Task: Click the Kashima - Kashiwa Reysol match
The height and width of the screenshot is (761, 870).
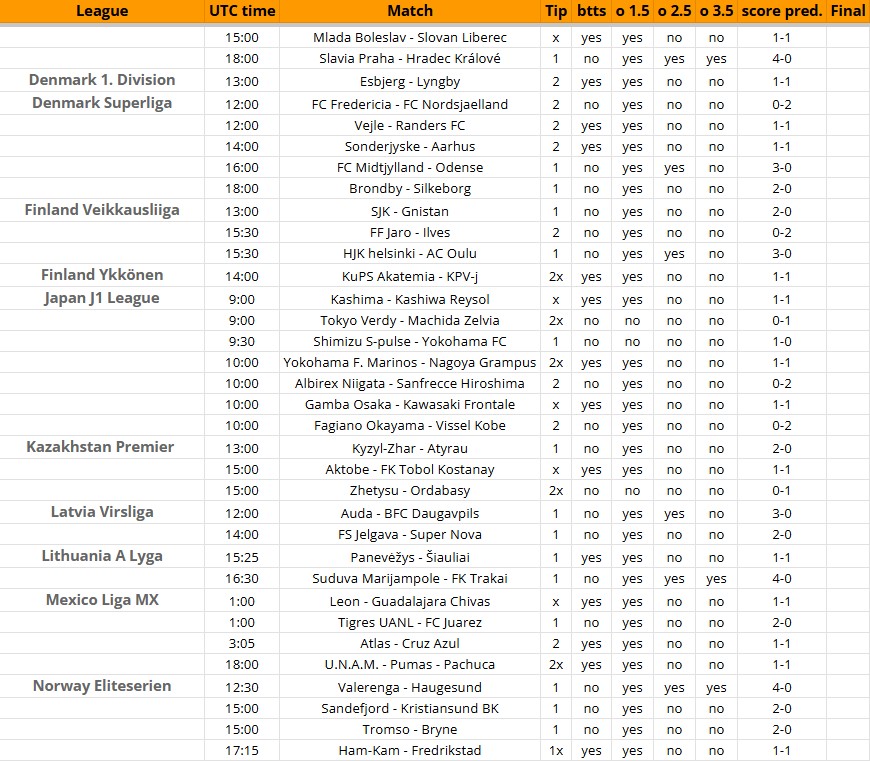Action: point(410,300)
